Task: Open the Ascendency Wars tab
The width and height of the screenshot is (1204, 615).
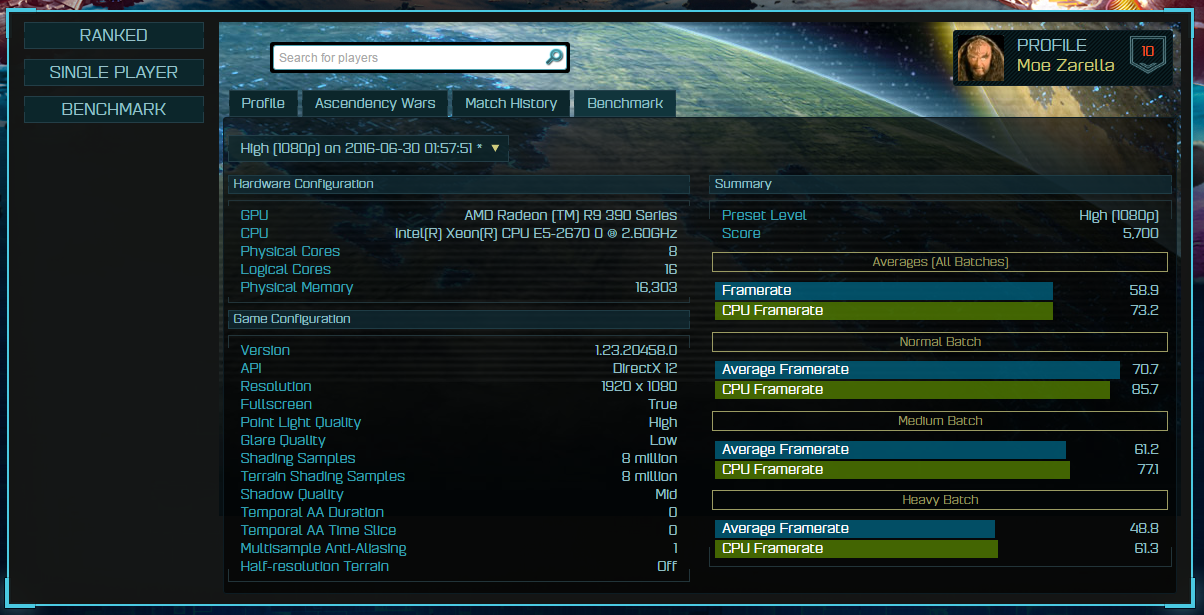Action: (x=375, y=103)
